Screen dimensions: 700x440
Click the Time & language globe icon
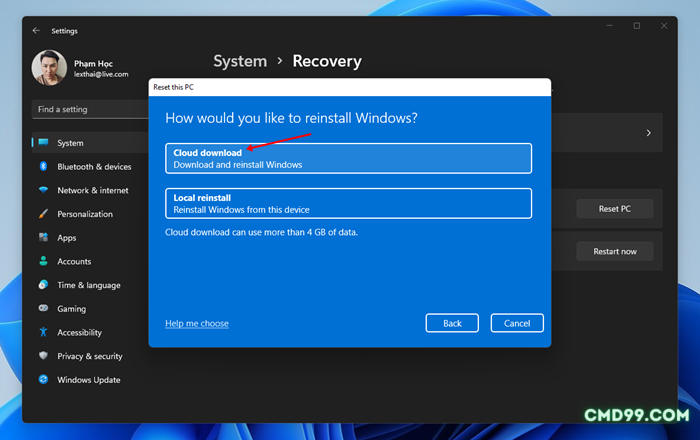(43, 285)
